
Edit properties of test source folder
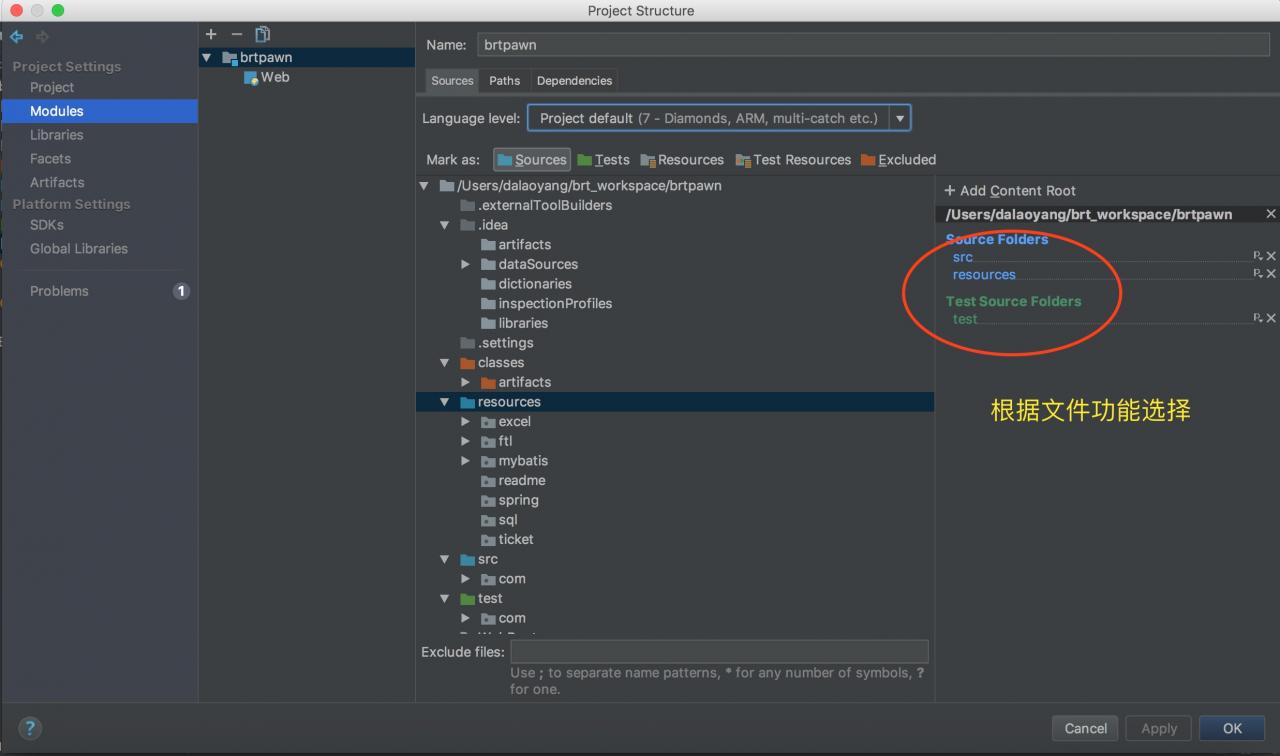1258,318
